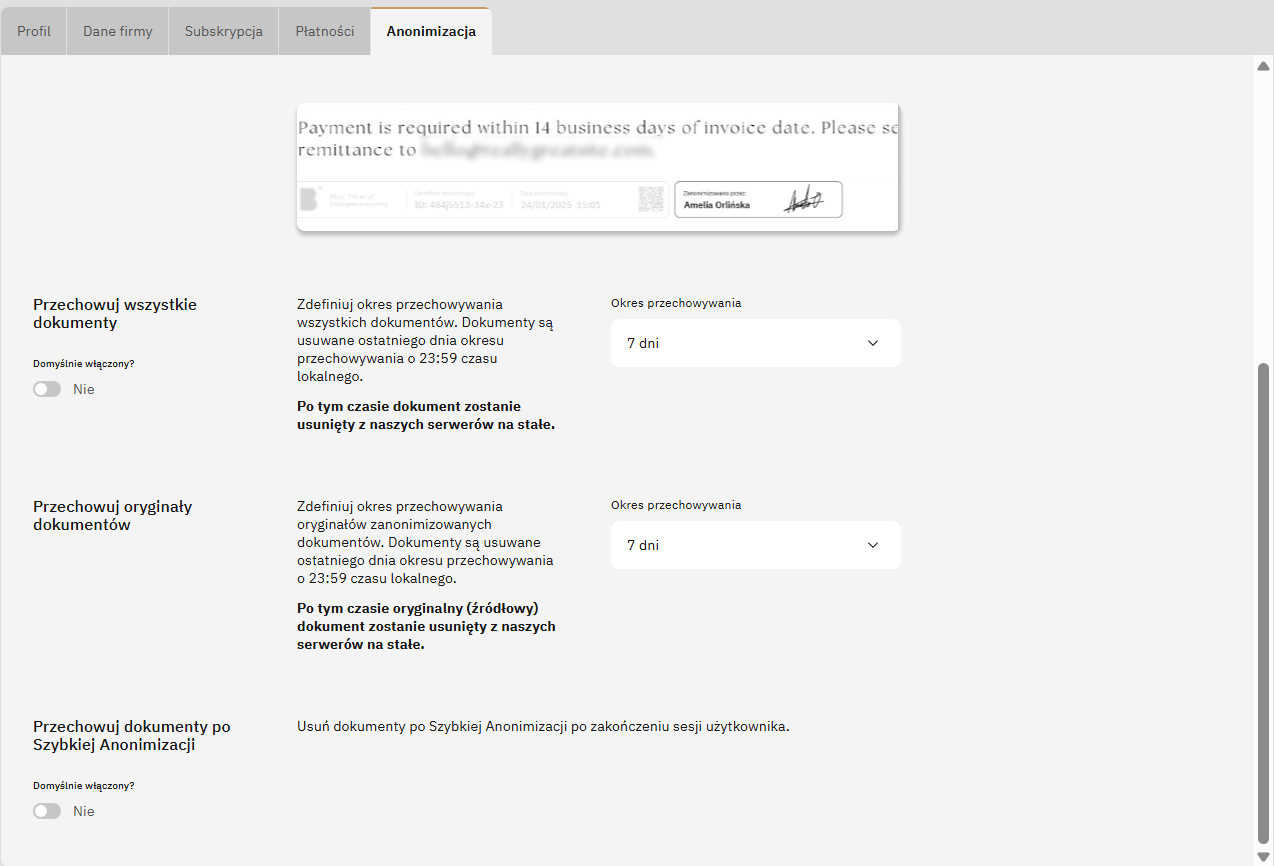Click the scrollbar down arrow

(x=1263, y=856)
